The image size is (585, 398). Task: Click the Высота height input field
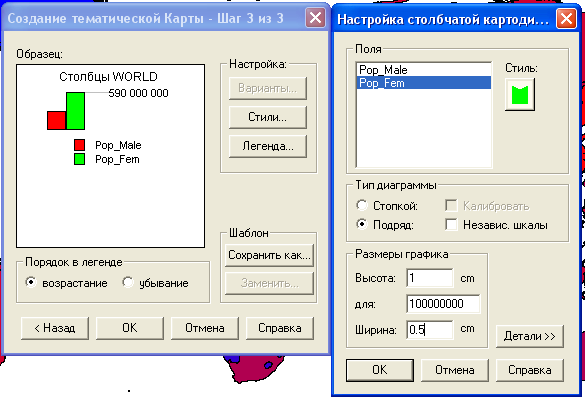430,278
